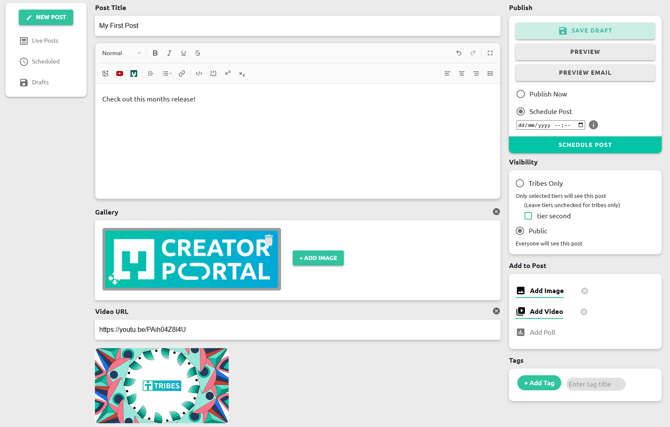The width and height of the screenshot is (670, 427).
Task: Delete the Creator Portal gallery image
Action: tap(268, 240)
